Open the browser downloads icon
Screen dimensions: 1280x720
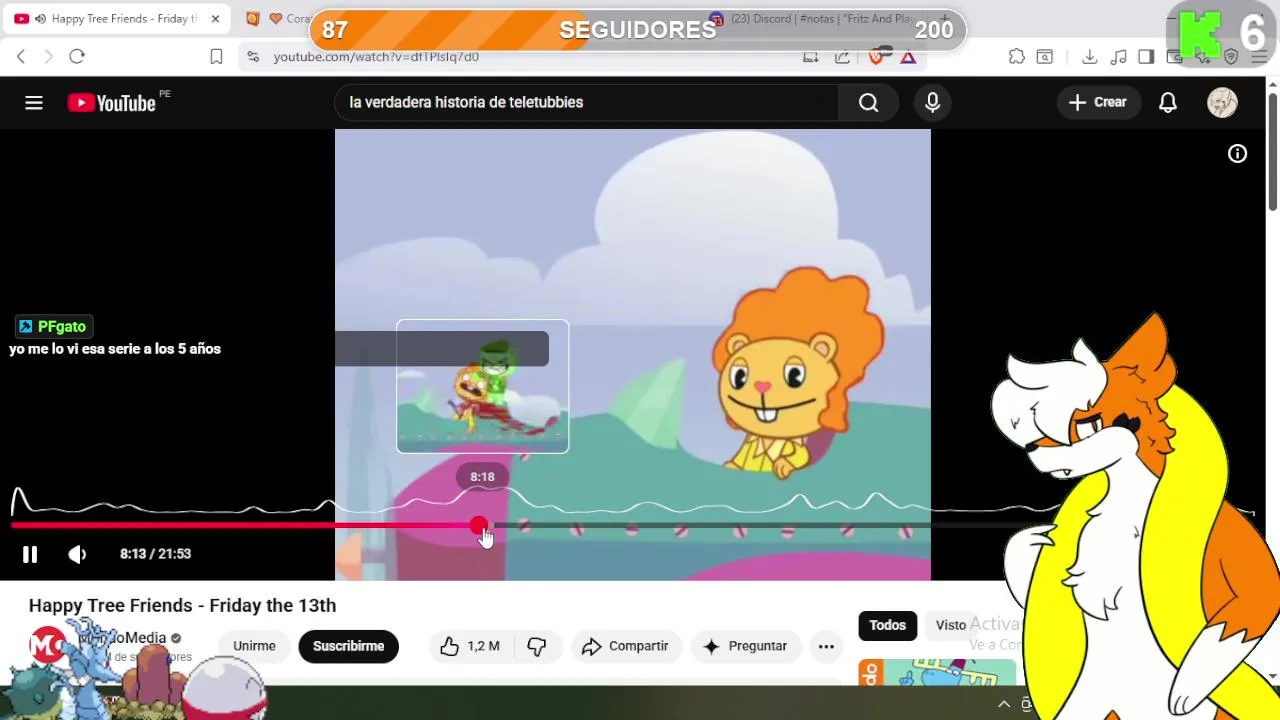pyautogui.click(x=1090, y=57)
